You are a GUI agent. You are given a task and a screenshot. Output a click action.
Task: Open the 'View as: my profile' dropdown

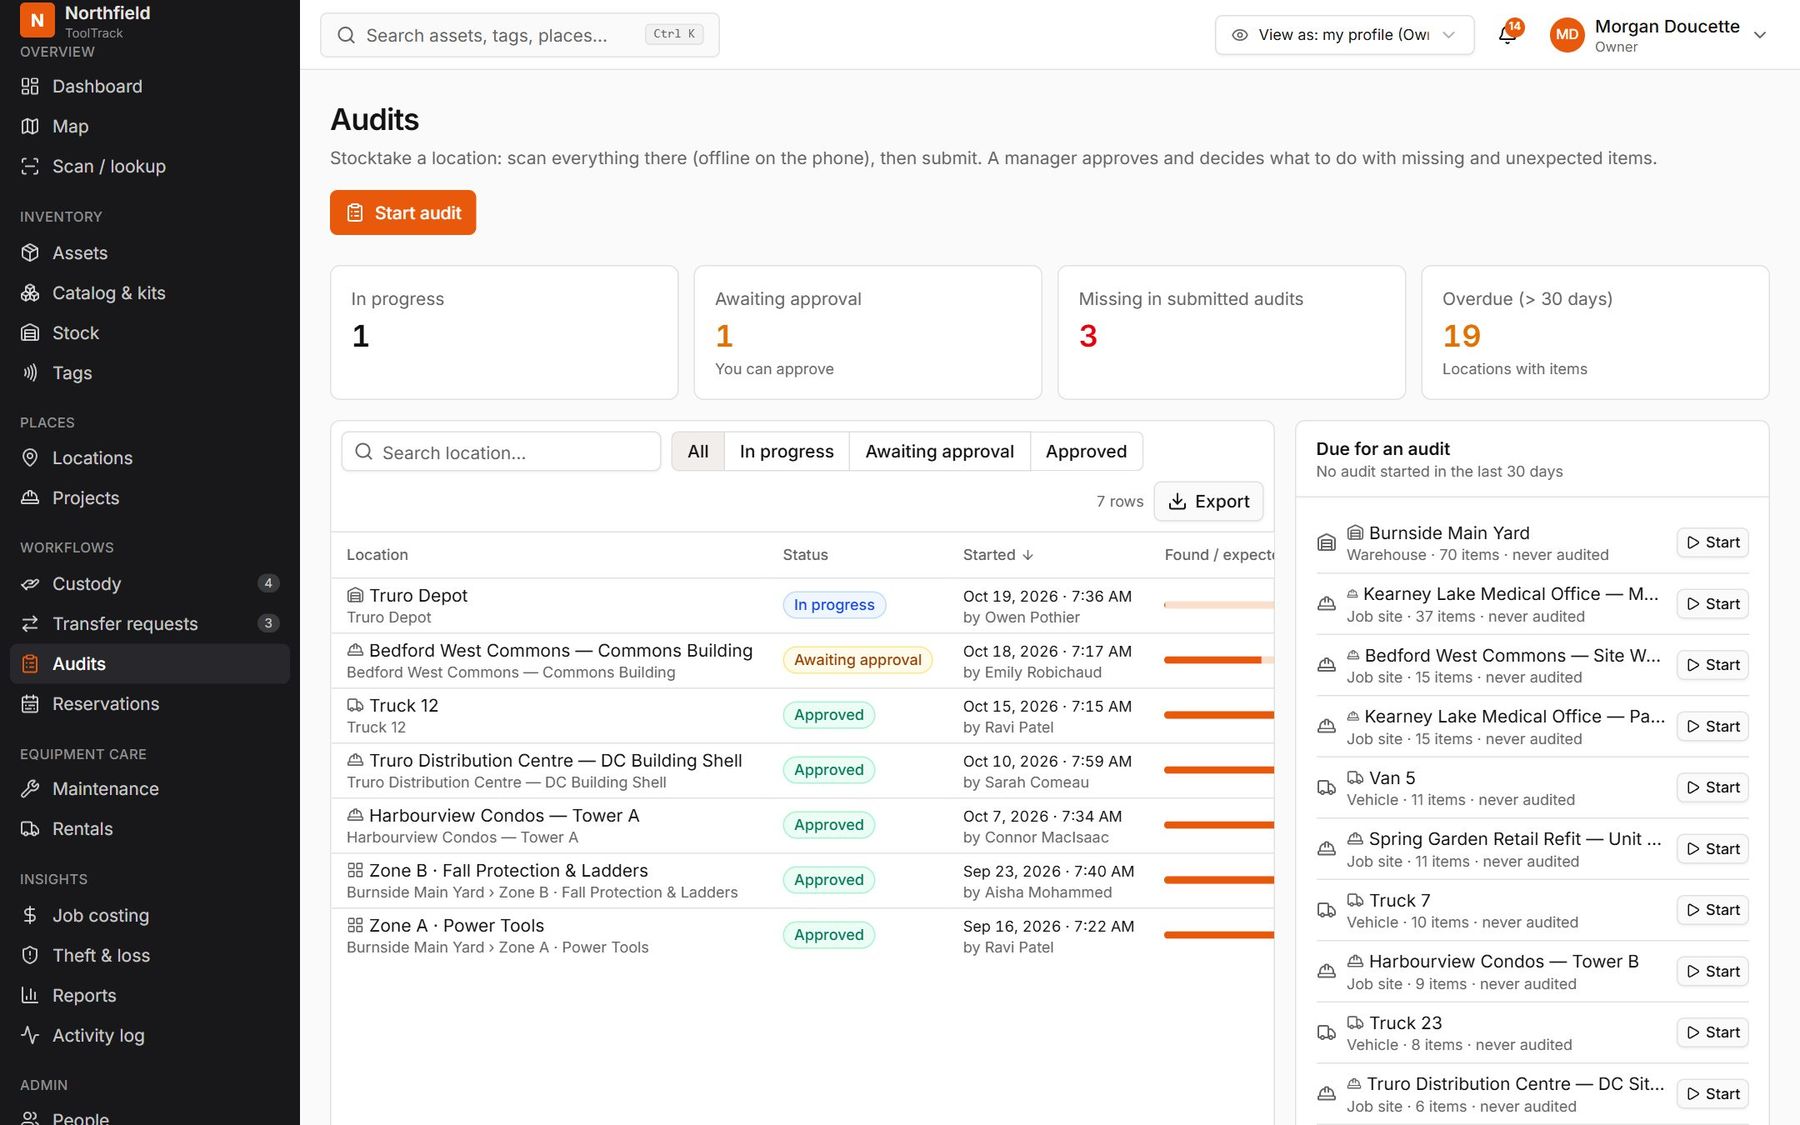tap(1344, 35)
